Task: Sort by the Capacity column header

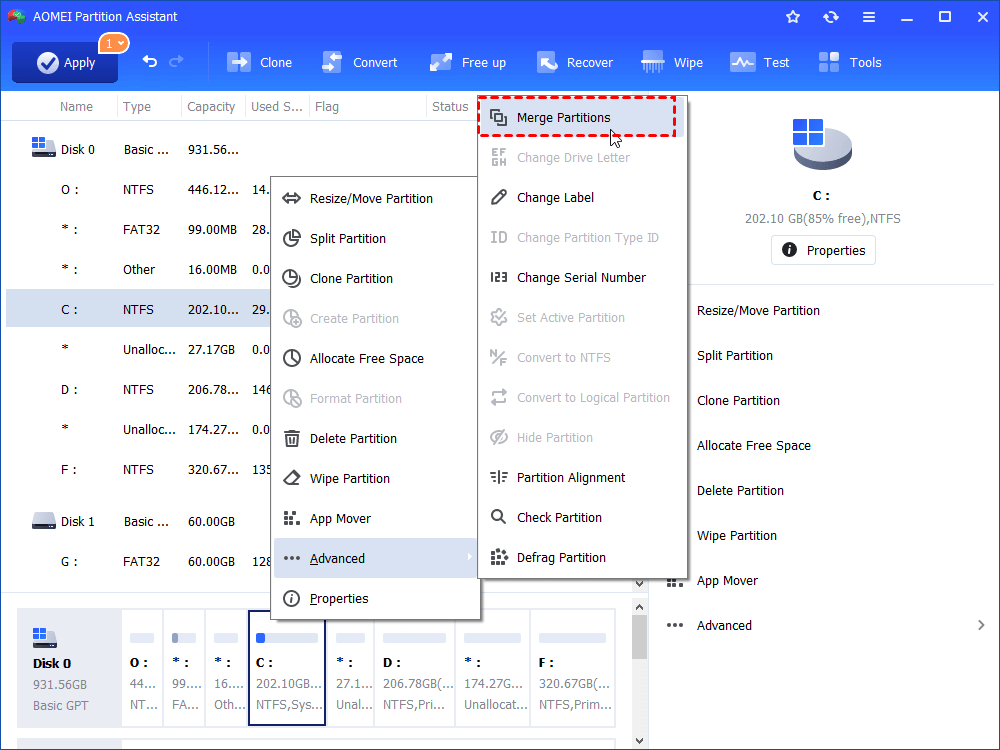Action: [x=211, y=107]
